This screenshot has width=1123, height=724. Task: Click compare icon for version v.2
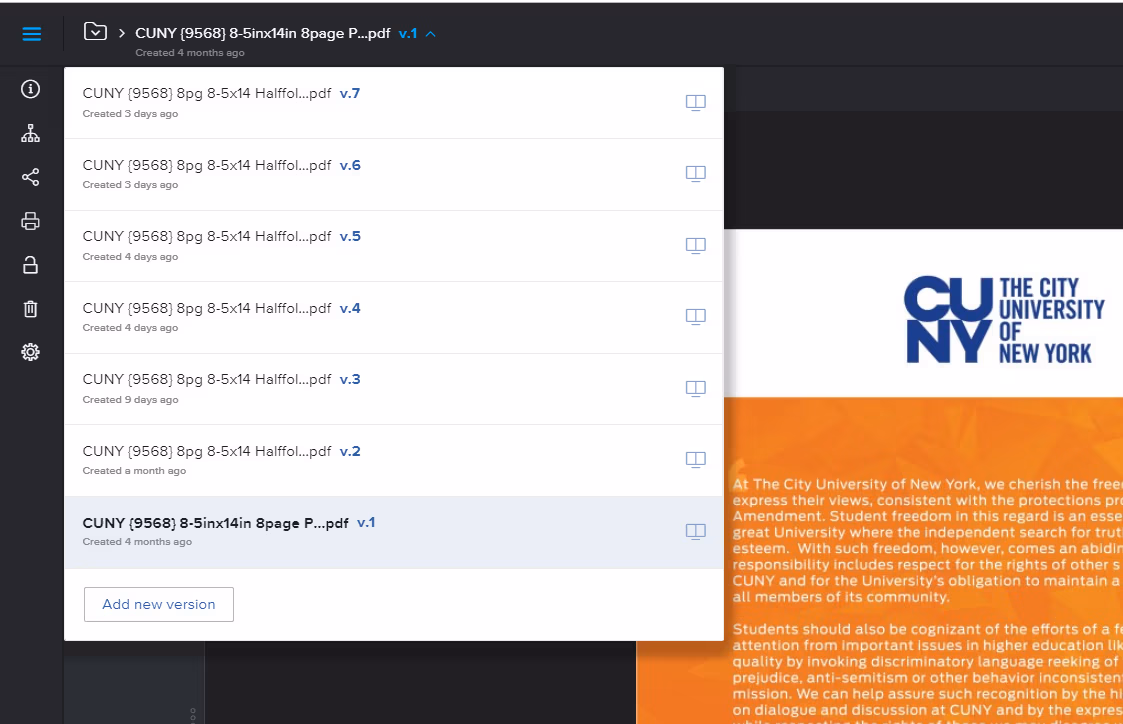(x=695, y=459)
